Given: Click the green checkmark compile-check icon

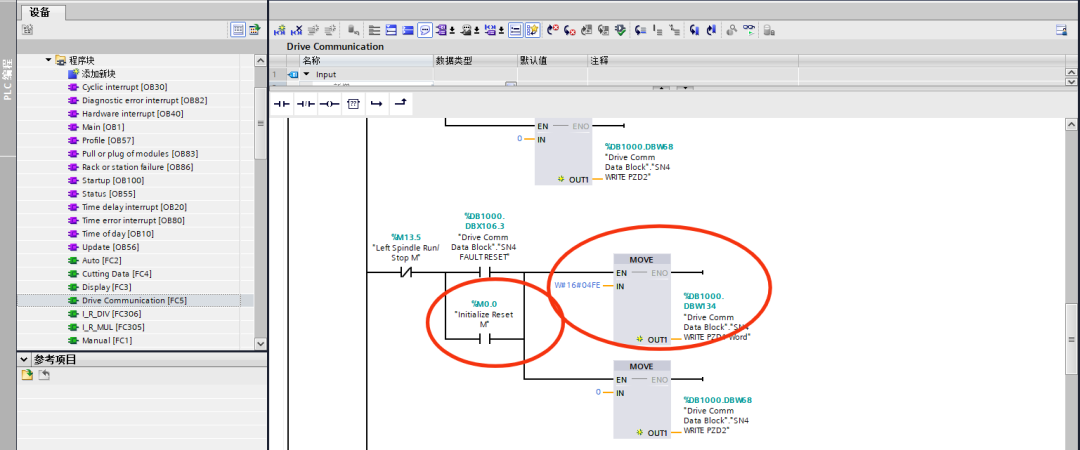Looking at the screenshot, I should (x=621, y=30).
